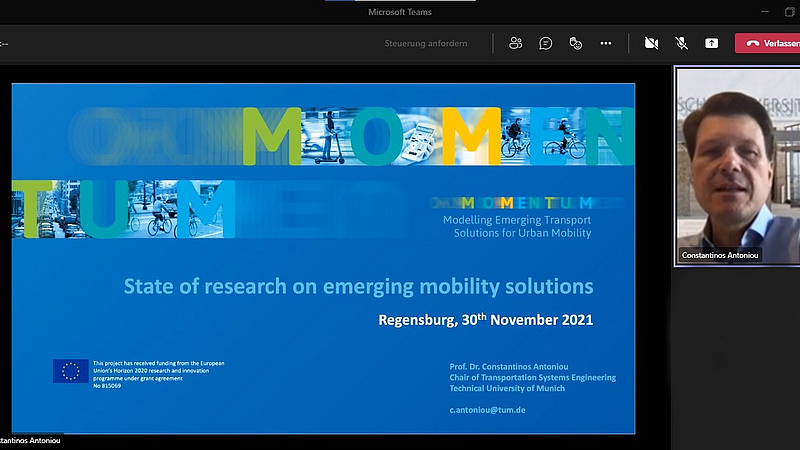Screen dimensions: 800x450
Task: Click the small MOMENTUM logo on slide
Action: (517, 203)
